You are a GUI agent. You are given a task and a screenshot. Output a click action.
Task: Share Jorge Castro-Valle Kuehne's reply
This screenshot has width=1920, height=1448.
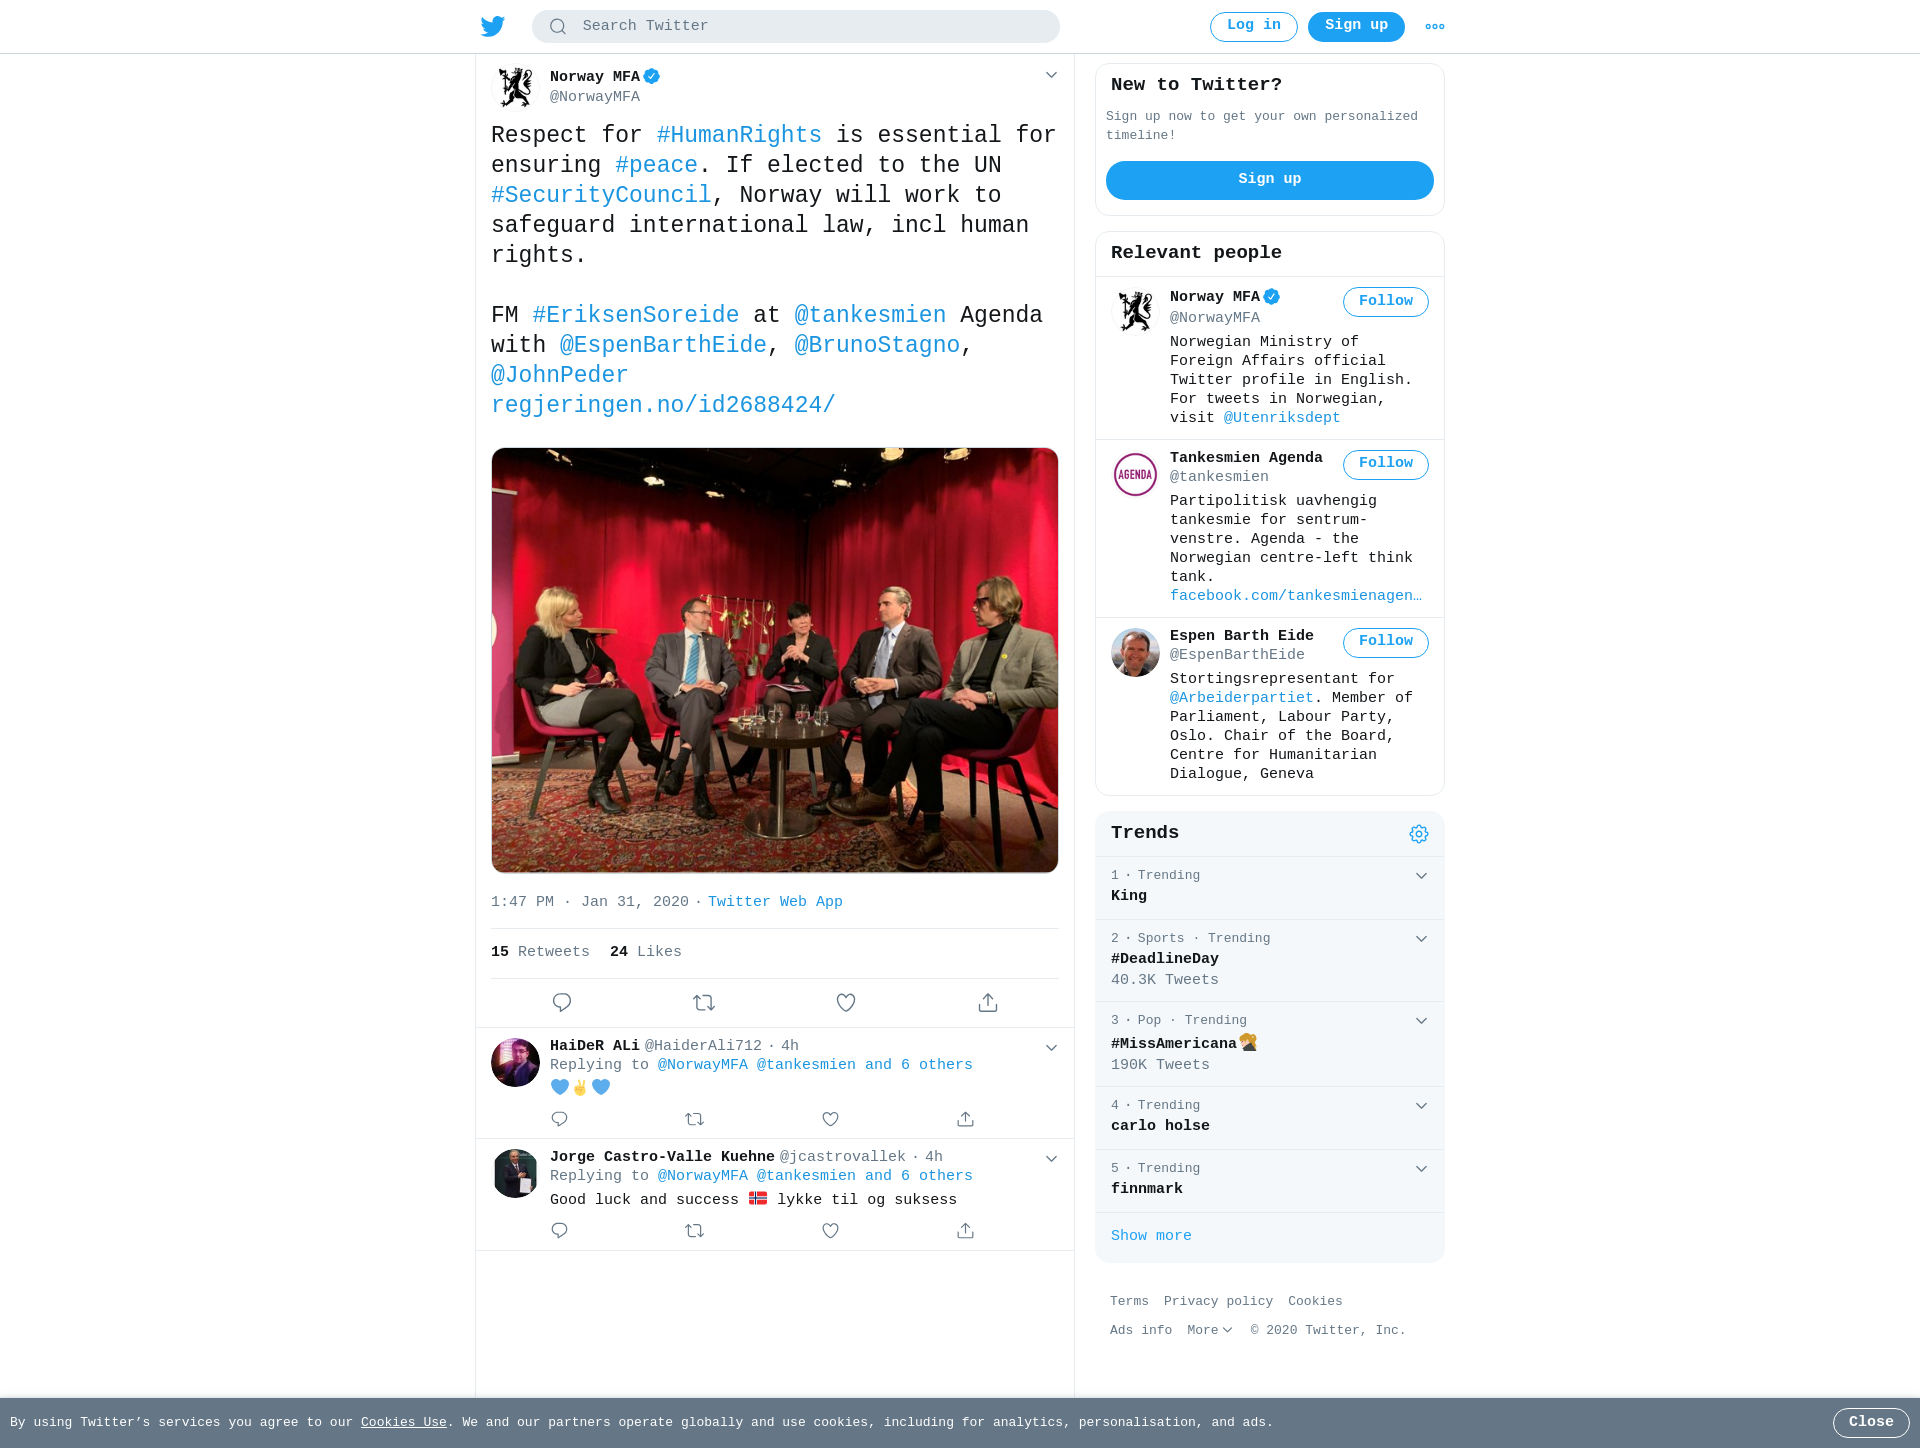tap(965, 1231)
